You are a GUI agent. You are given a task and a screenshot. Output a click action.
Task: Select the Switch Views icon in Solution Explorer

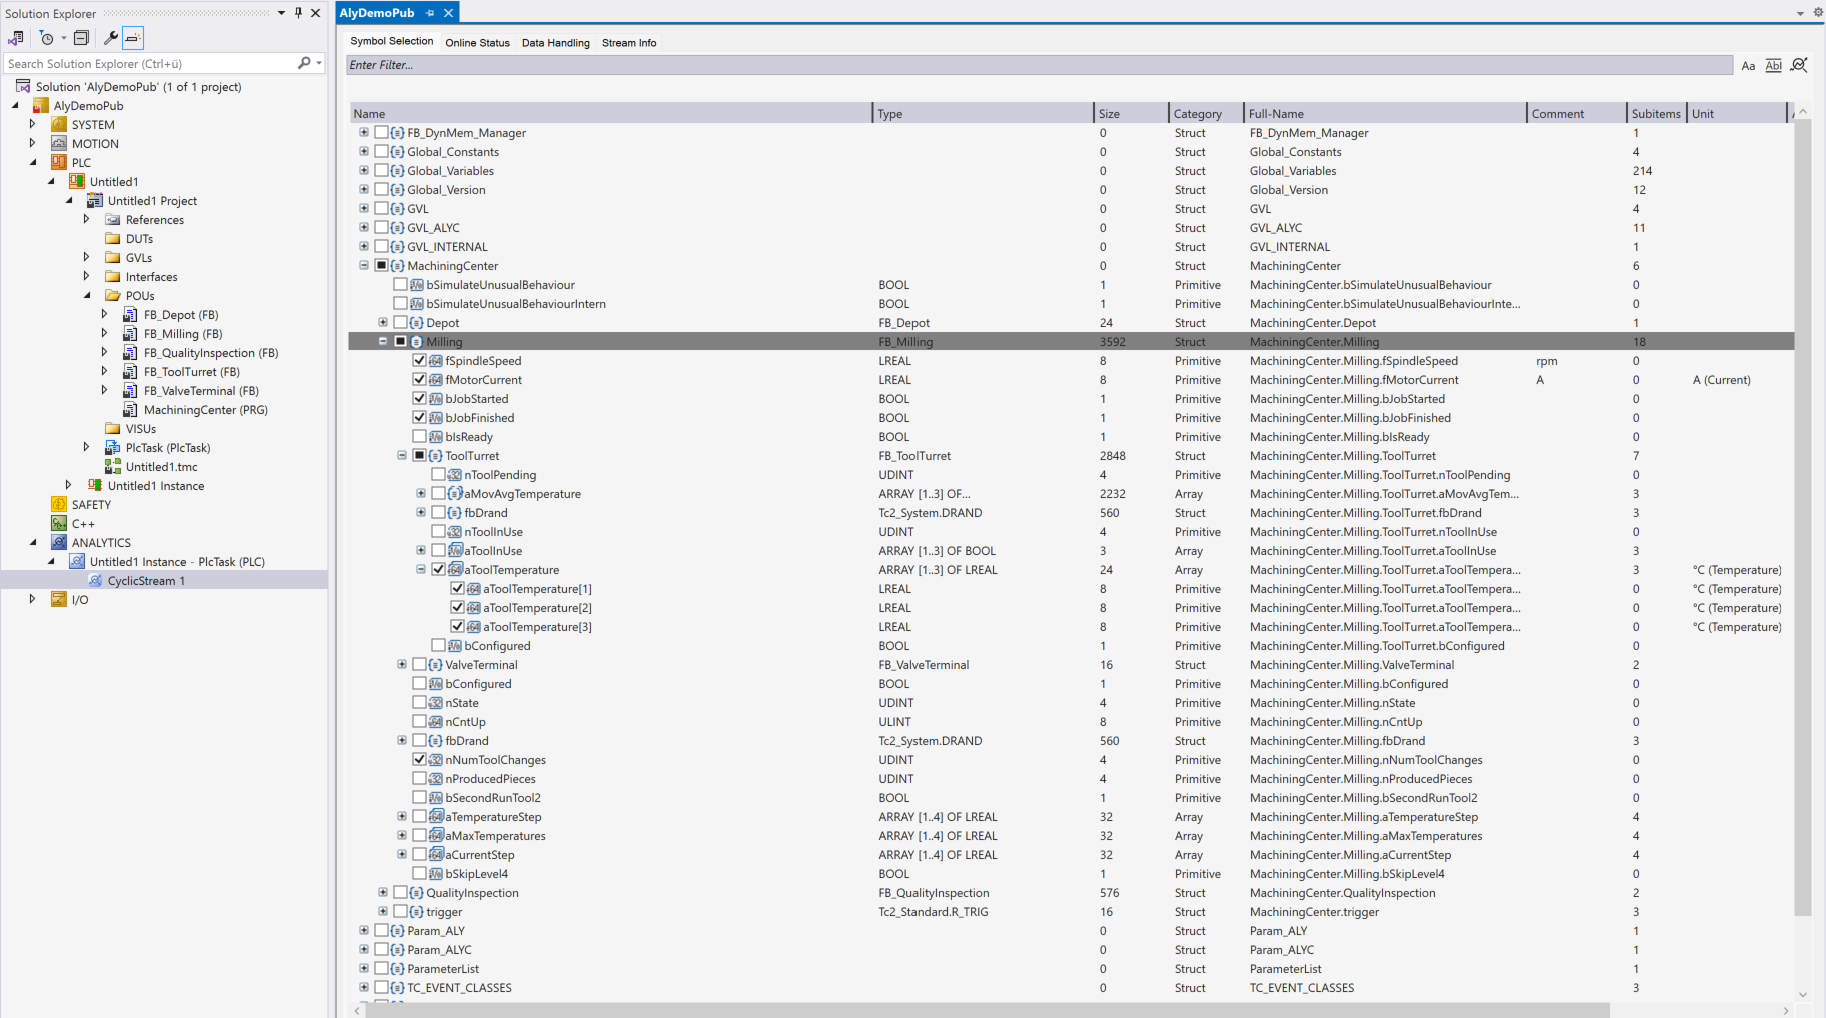pos(16,38)
